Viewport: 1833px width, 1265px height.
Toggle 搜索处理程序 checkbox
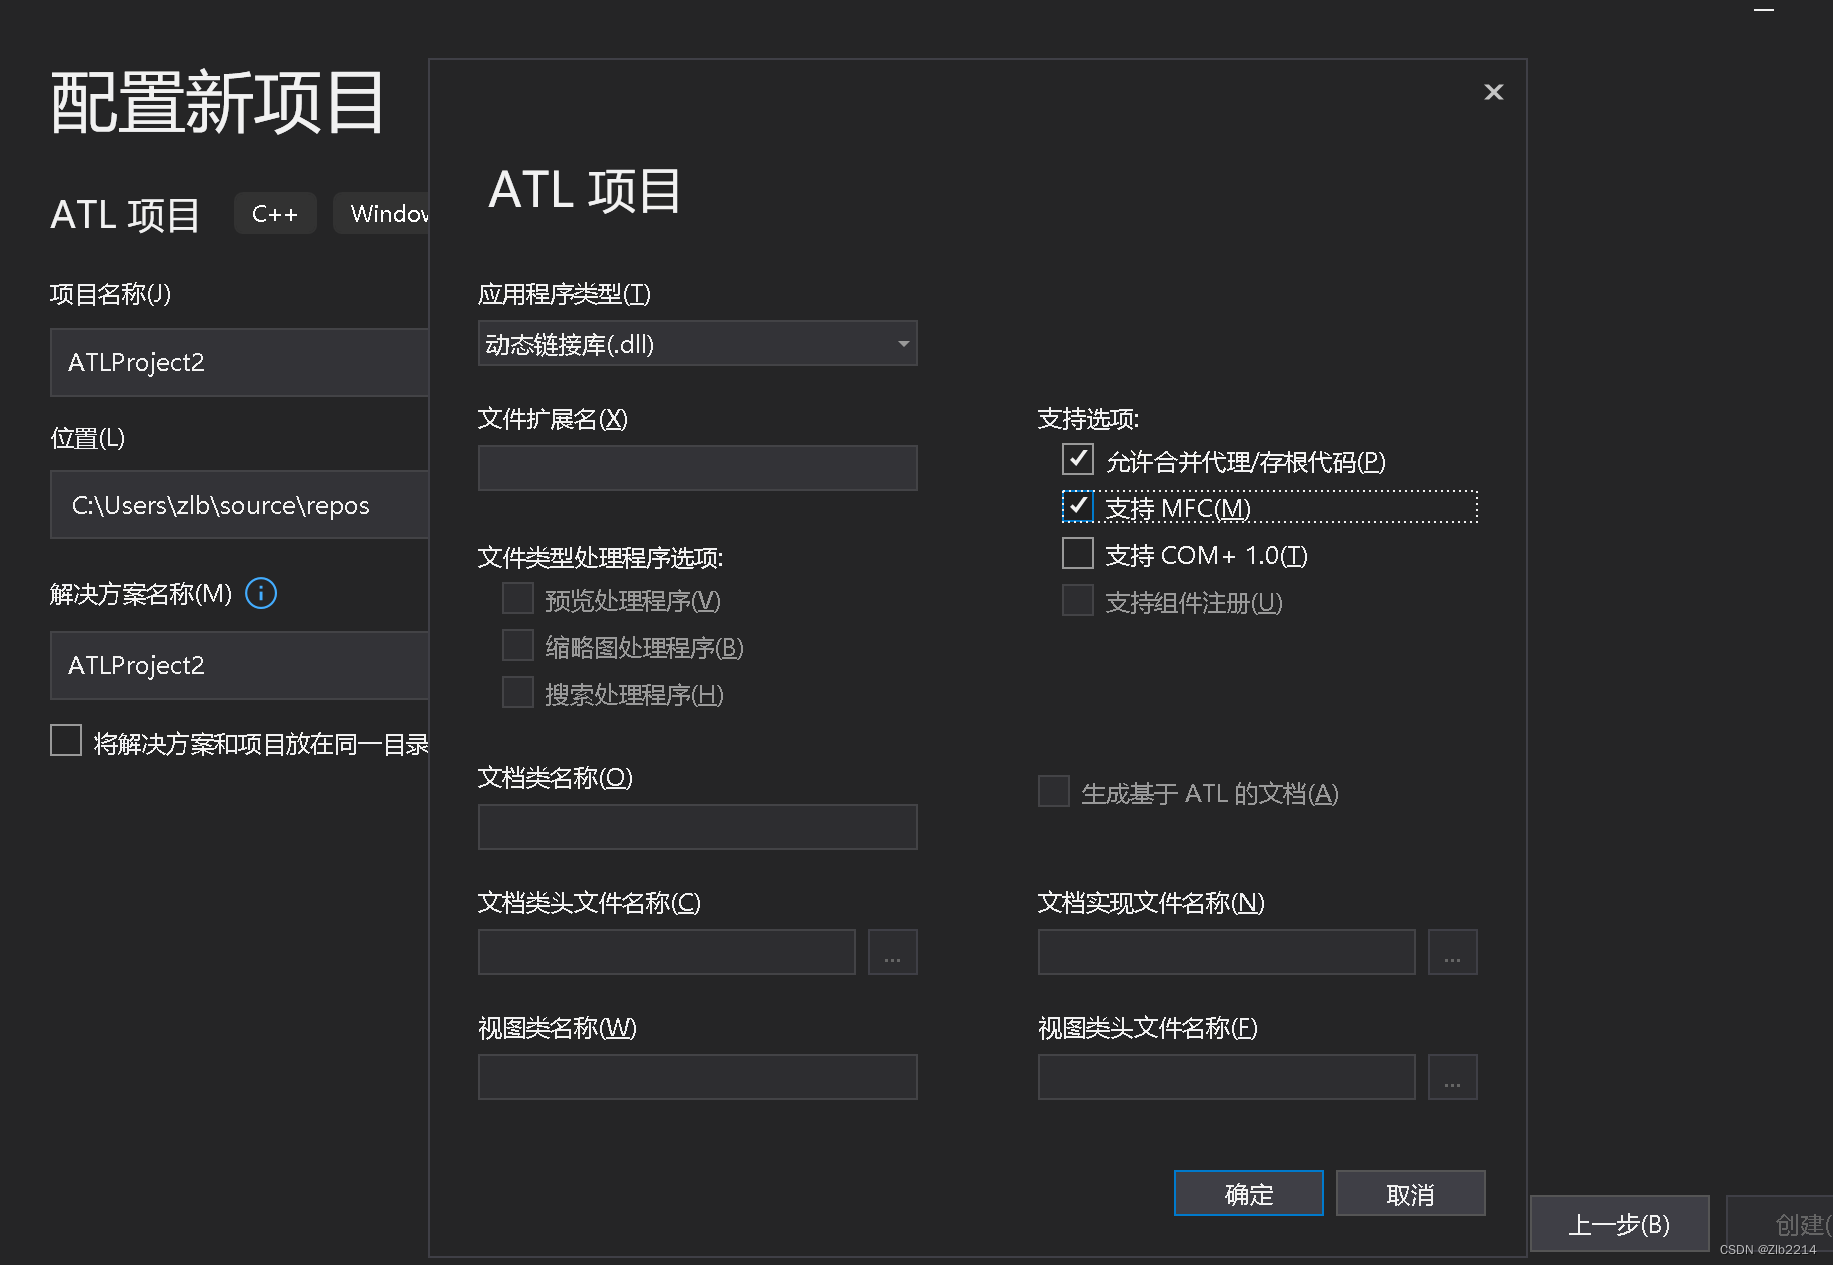pos(517,692)
